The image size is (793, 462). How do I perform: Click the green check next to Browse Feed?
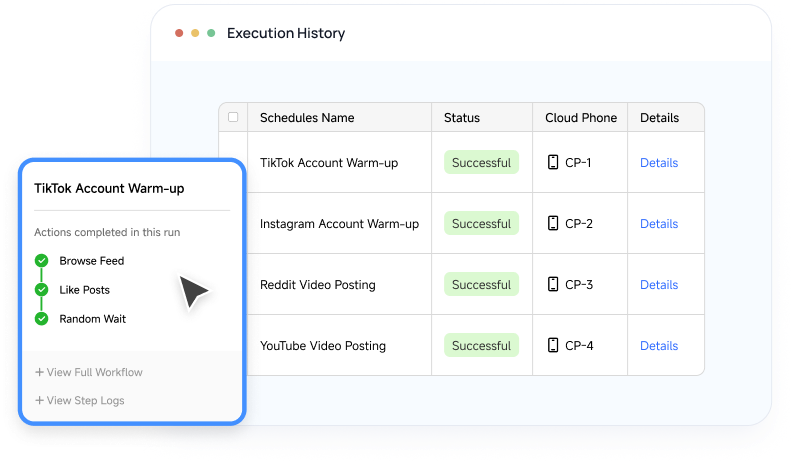click(41, 261)
